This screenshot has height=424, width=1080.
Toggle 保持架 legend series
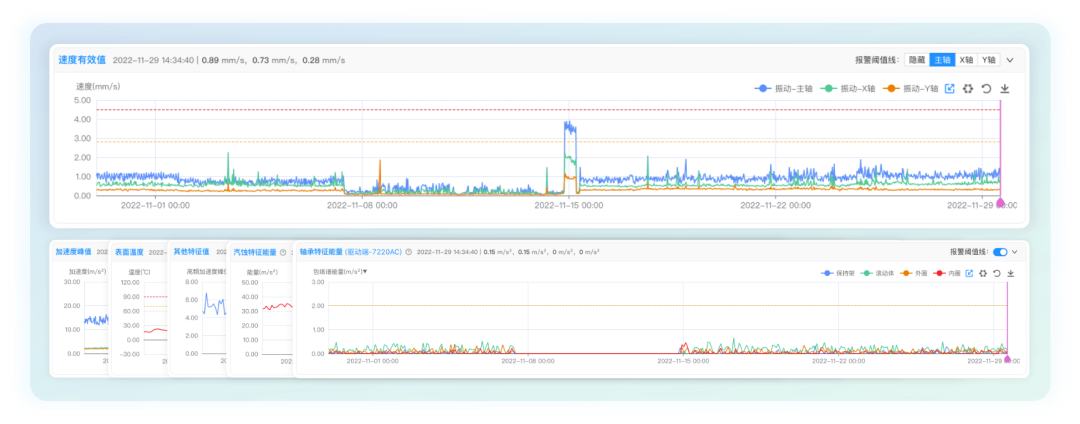838,273
